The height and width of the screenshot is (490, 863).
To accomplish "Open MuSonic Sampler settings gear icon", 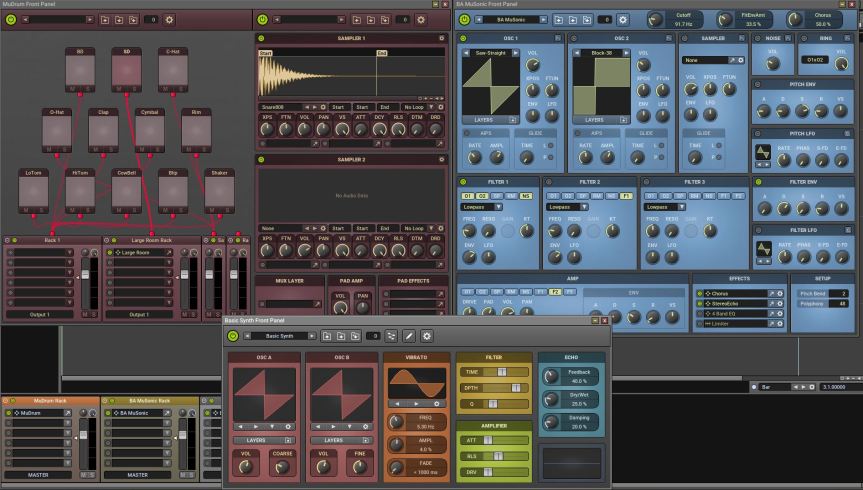I will (x=741, y=60).
